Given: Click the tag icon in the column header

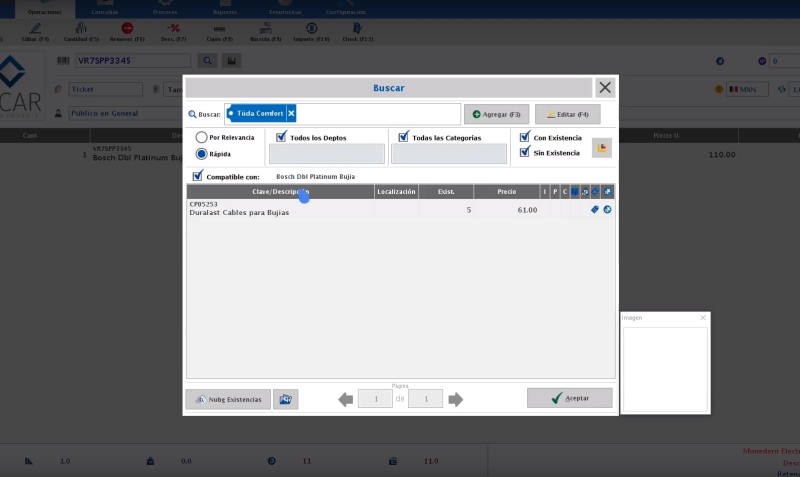Looking at the screenshot, I should 595,192.
